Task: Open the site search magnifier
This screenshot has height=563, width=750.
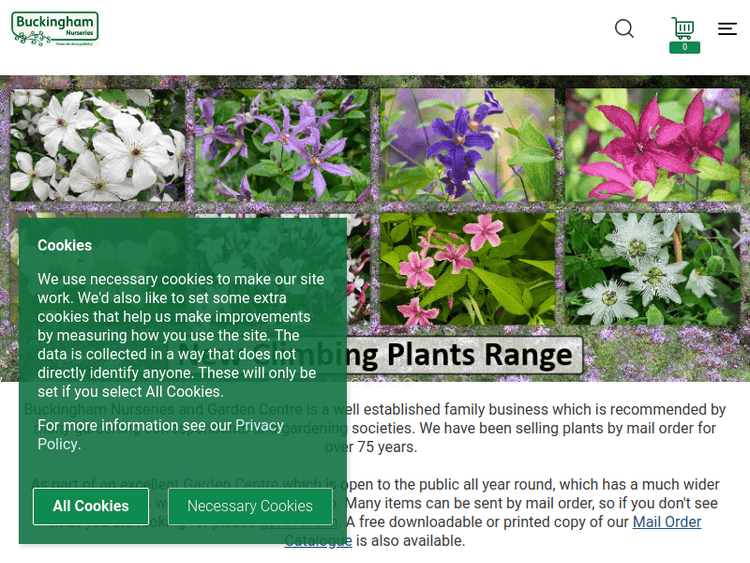Action: pyautogui.click(x=624, y=29)
